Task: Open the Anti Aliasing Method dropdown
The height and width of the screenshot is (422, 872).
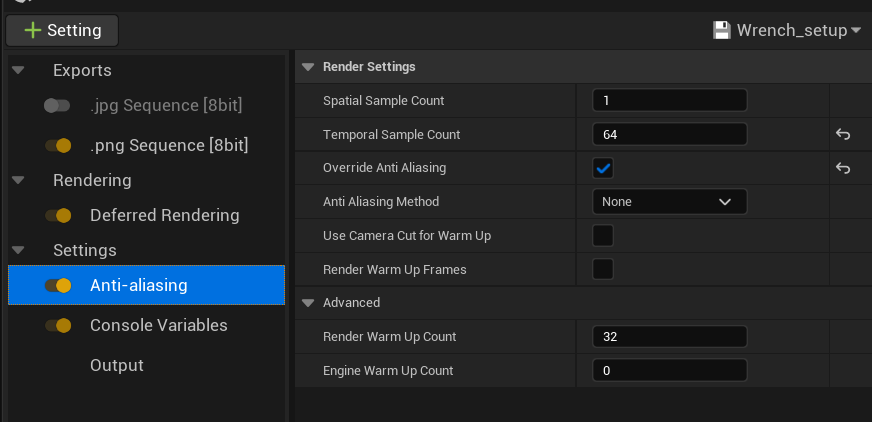Action: click(669, 201)
